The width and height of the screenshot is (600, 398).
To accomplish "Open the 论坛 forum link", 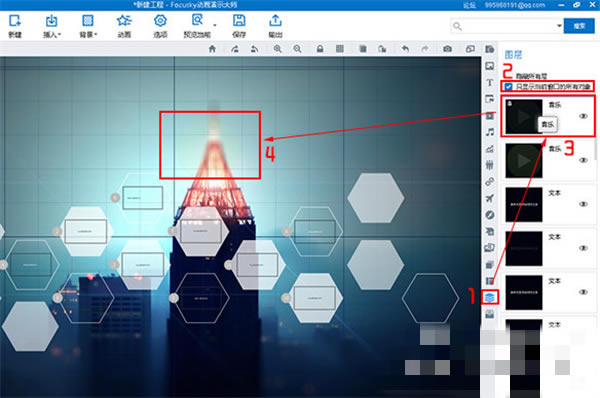I will [469, 5].
